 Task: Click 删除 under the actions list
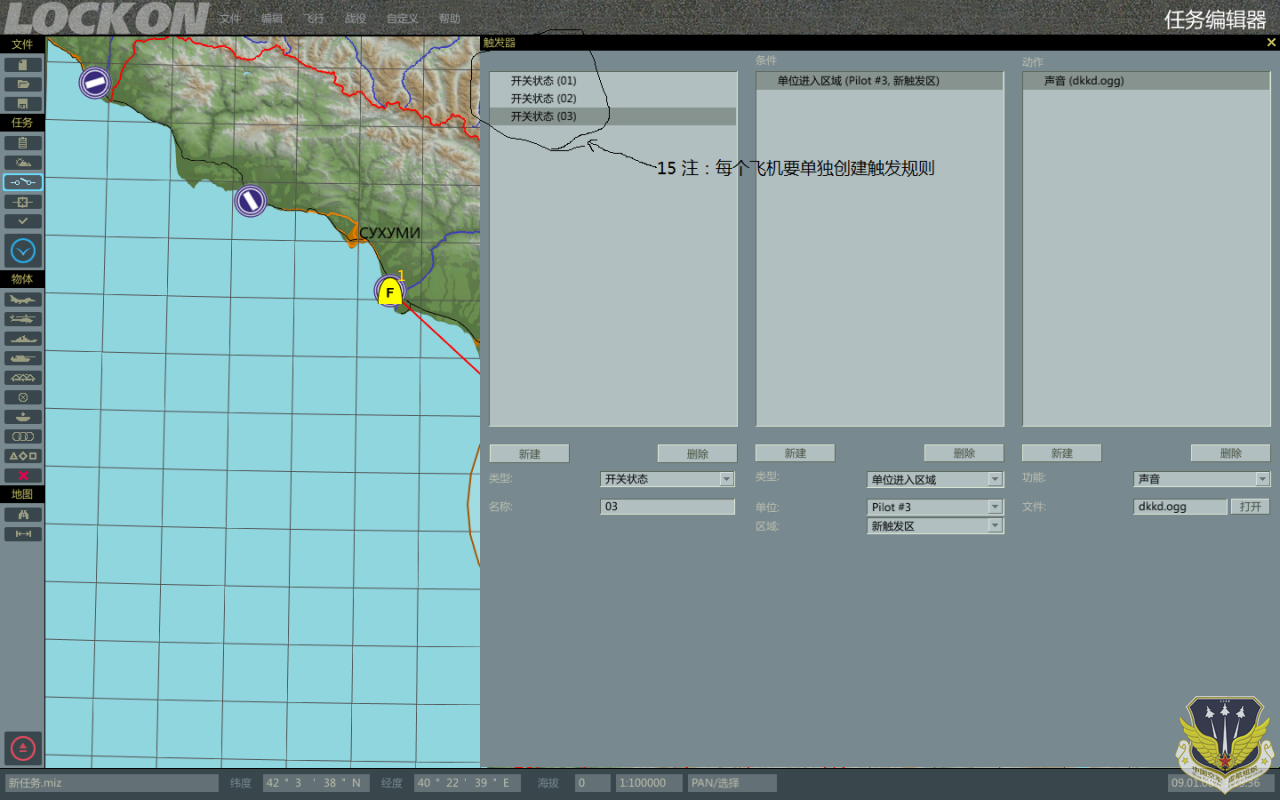click(x=1230, y=454)
